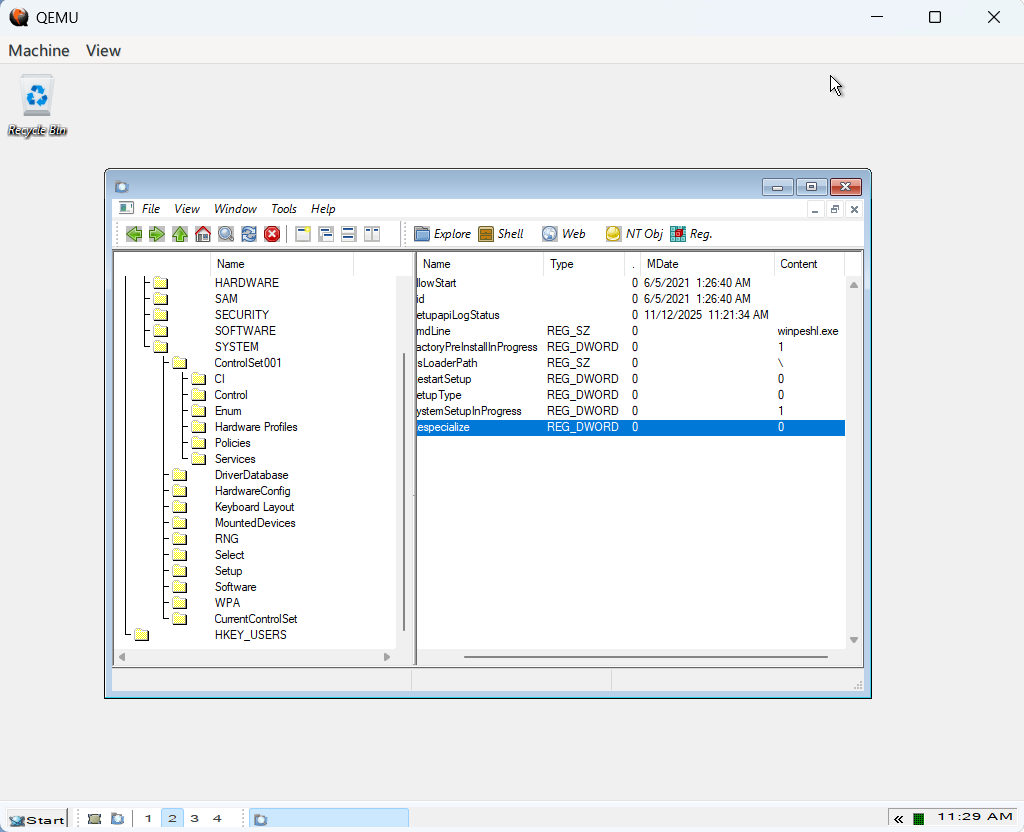Click the magnifier Search icon
This screenshot has height=832, width=1024.
click(x=226, y=234)
